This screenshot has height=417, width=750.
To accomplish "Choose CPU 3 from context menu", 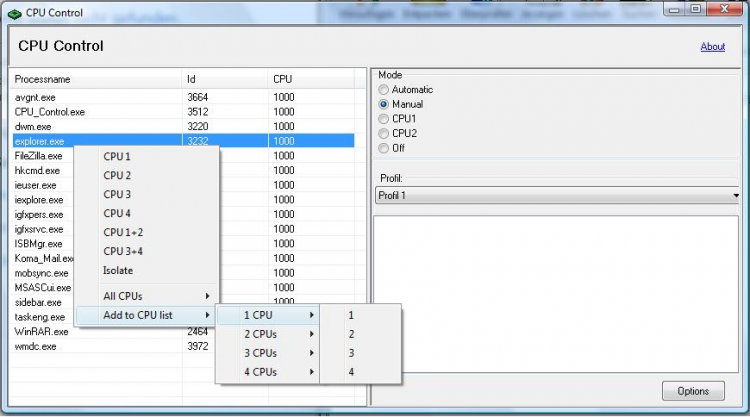I will pyautogui.click(x=147, y=195).
